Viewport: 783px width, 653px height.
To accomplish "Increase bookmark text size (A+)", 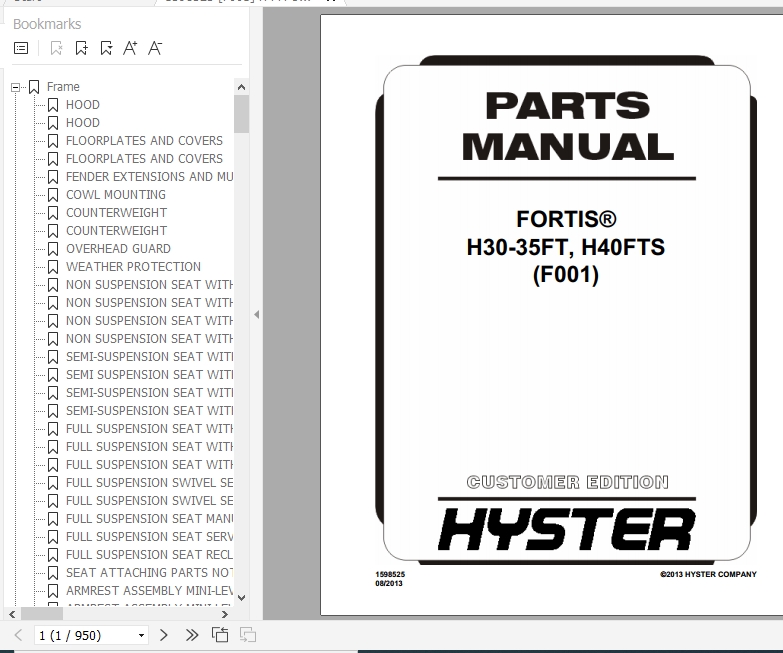I will pyautogui.click(x=130, y=48).
